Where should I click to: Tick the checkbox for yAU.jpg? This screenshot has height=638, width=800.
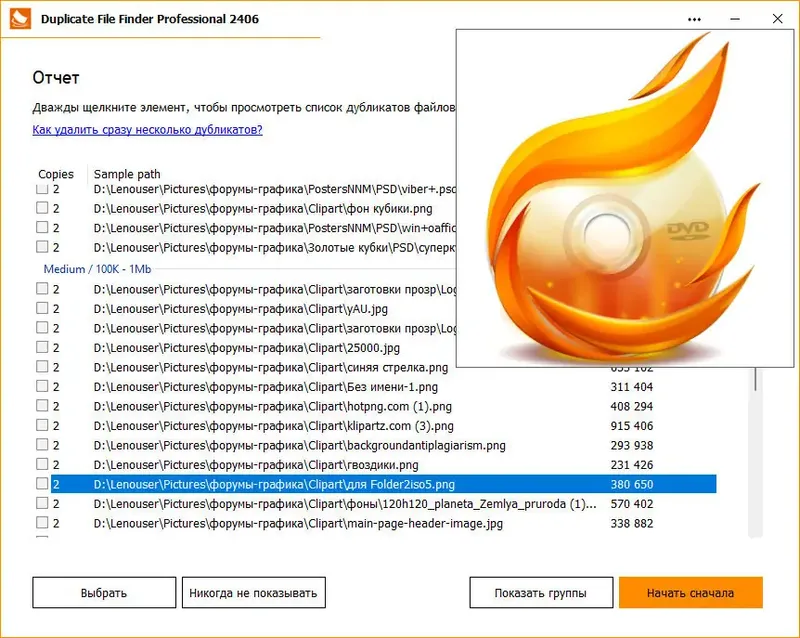42,308
